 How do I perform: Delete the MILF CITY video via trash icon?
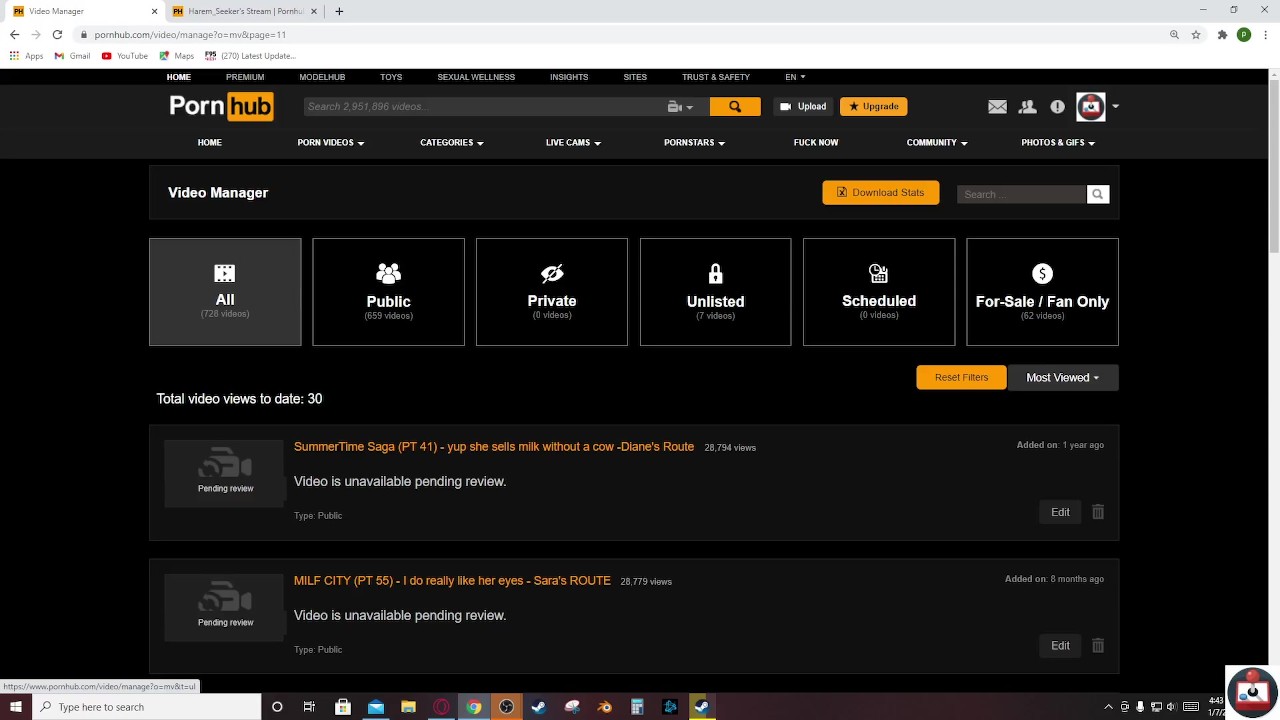pos(1098,646)
